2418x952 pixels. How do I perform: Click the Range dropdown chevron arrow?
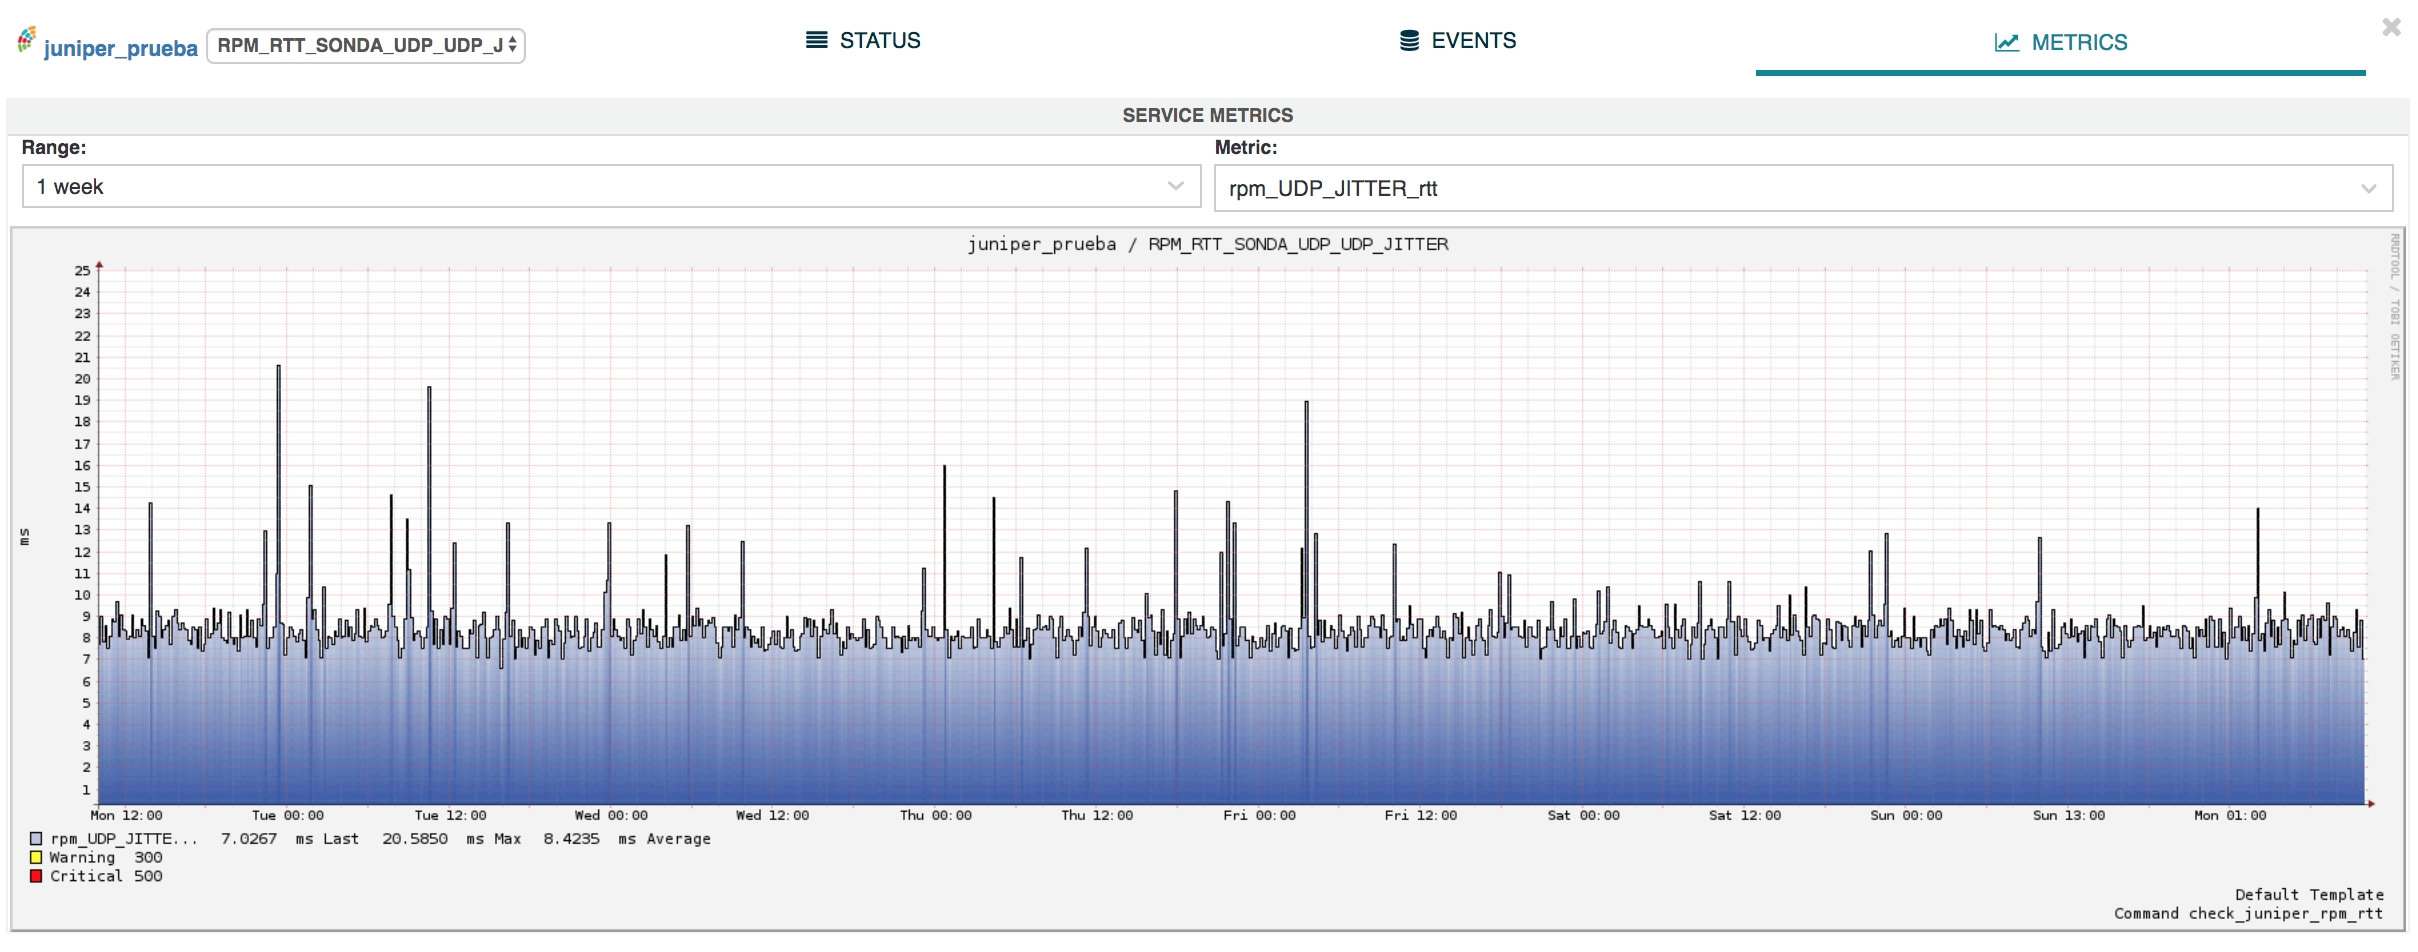[1176, 186]
